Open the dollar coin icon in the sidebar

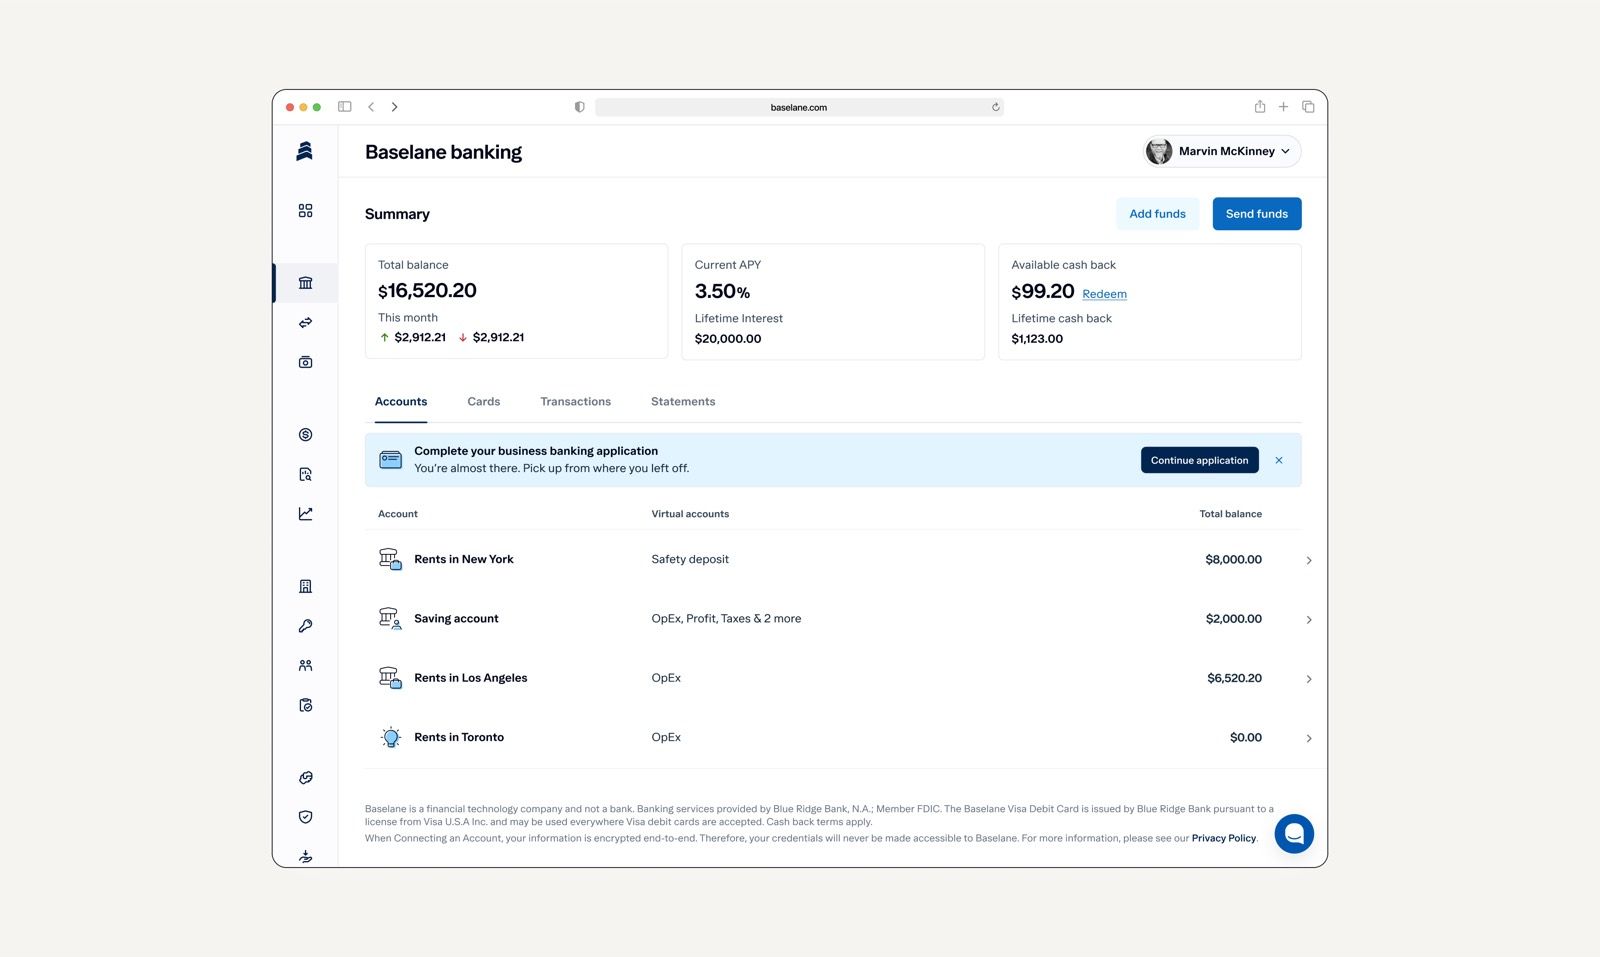[305, 435]
